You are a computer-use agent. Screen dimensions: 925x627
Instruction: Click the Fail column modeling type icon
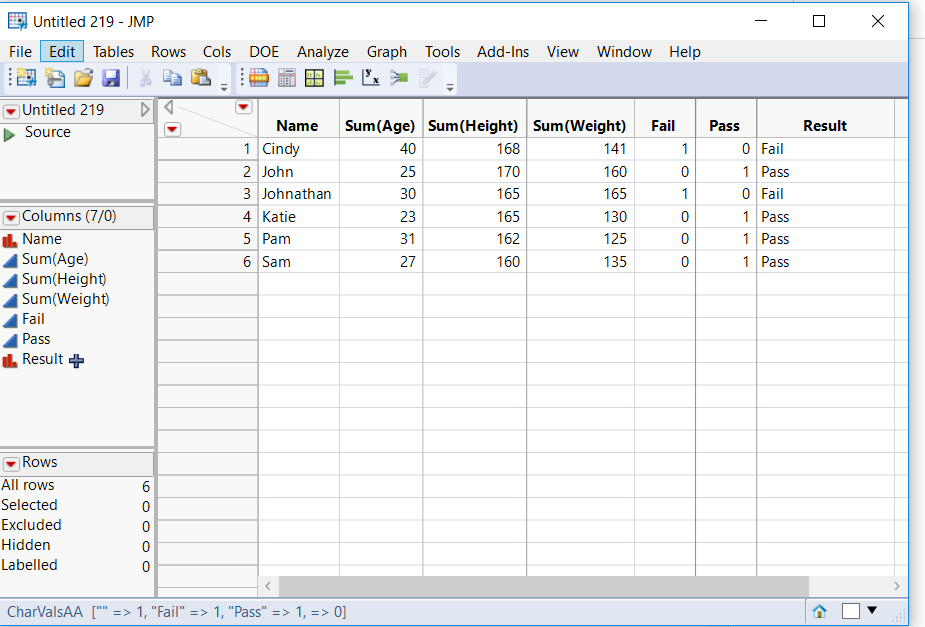click(10, 320)
